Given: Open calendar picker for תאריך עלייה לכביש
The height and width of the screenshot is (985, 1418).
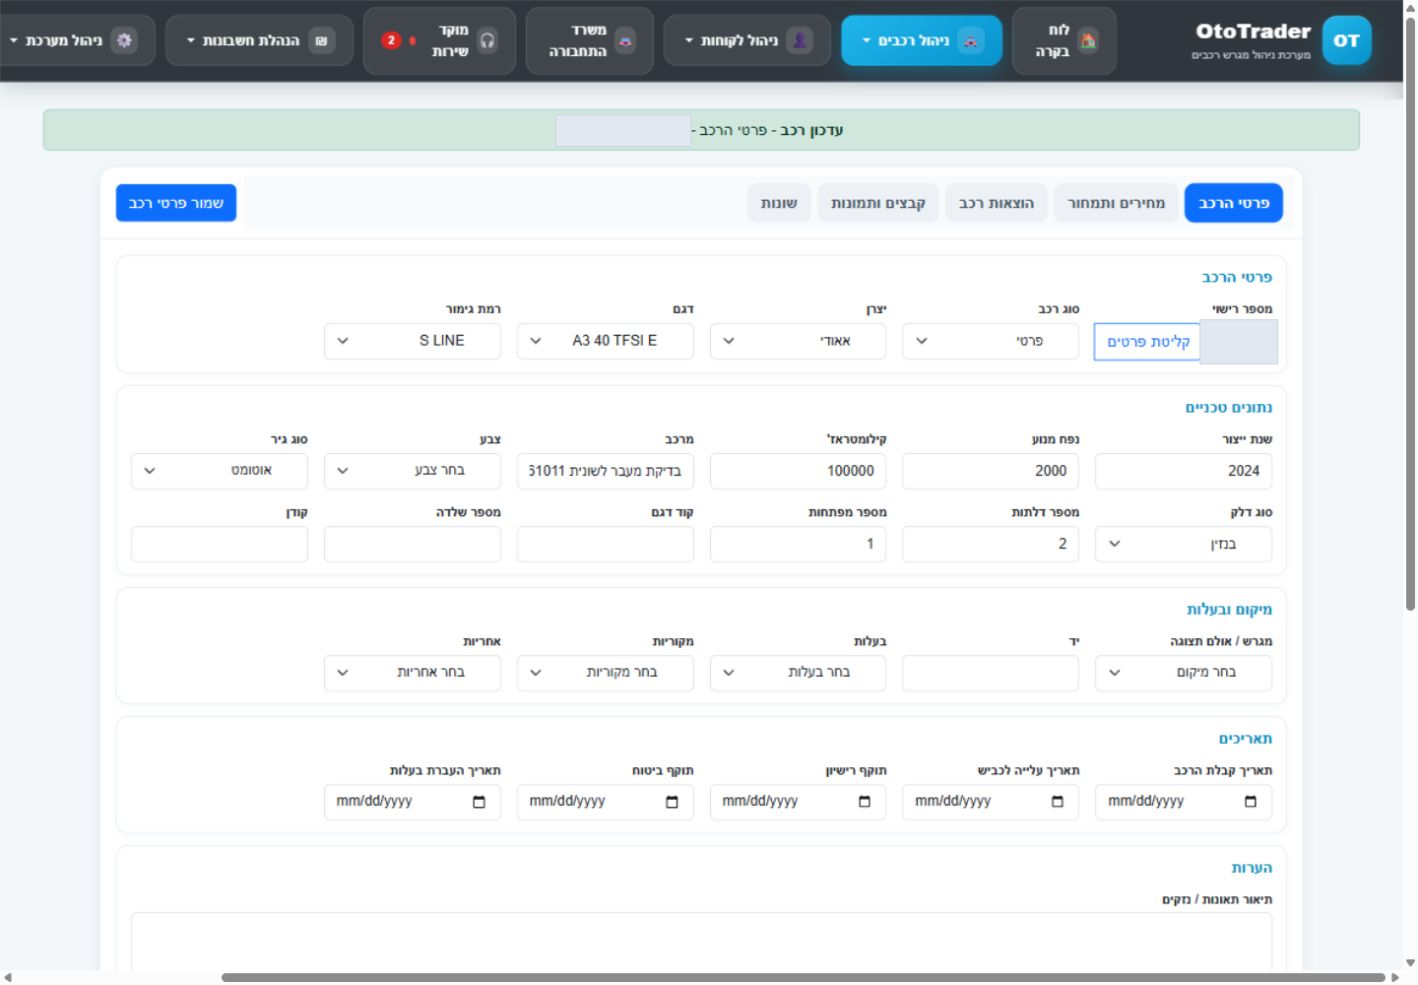Looking at the screenshot, I should pos(1057,802).
